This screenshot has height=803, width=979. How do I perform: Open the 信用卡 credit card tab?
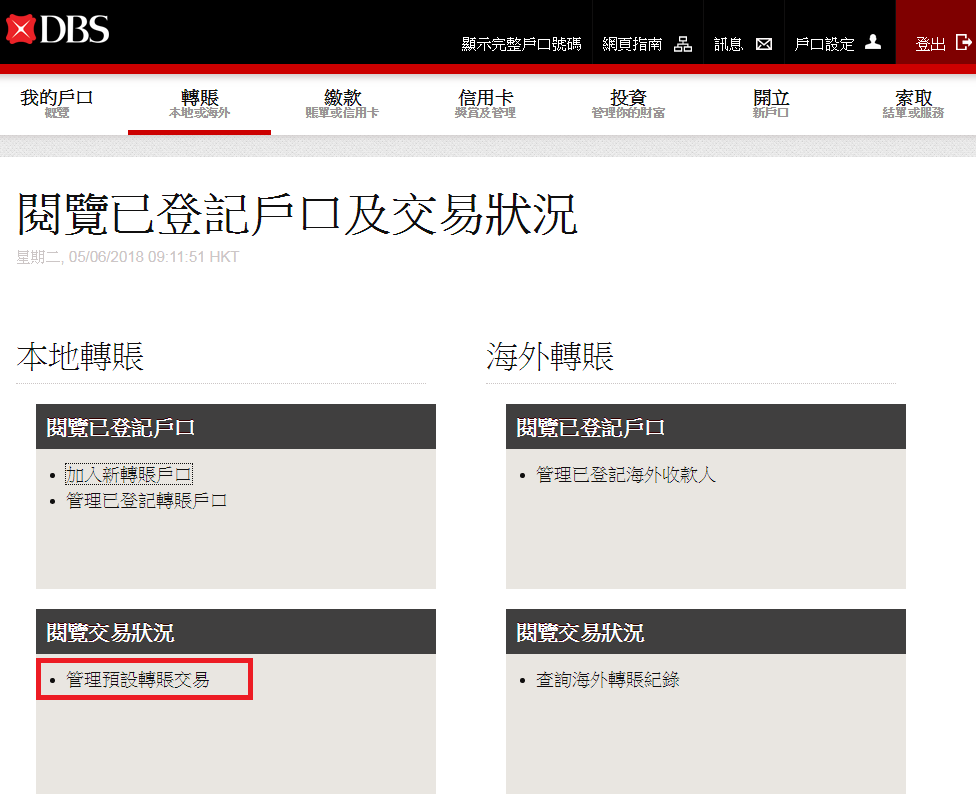[485, 103]
